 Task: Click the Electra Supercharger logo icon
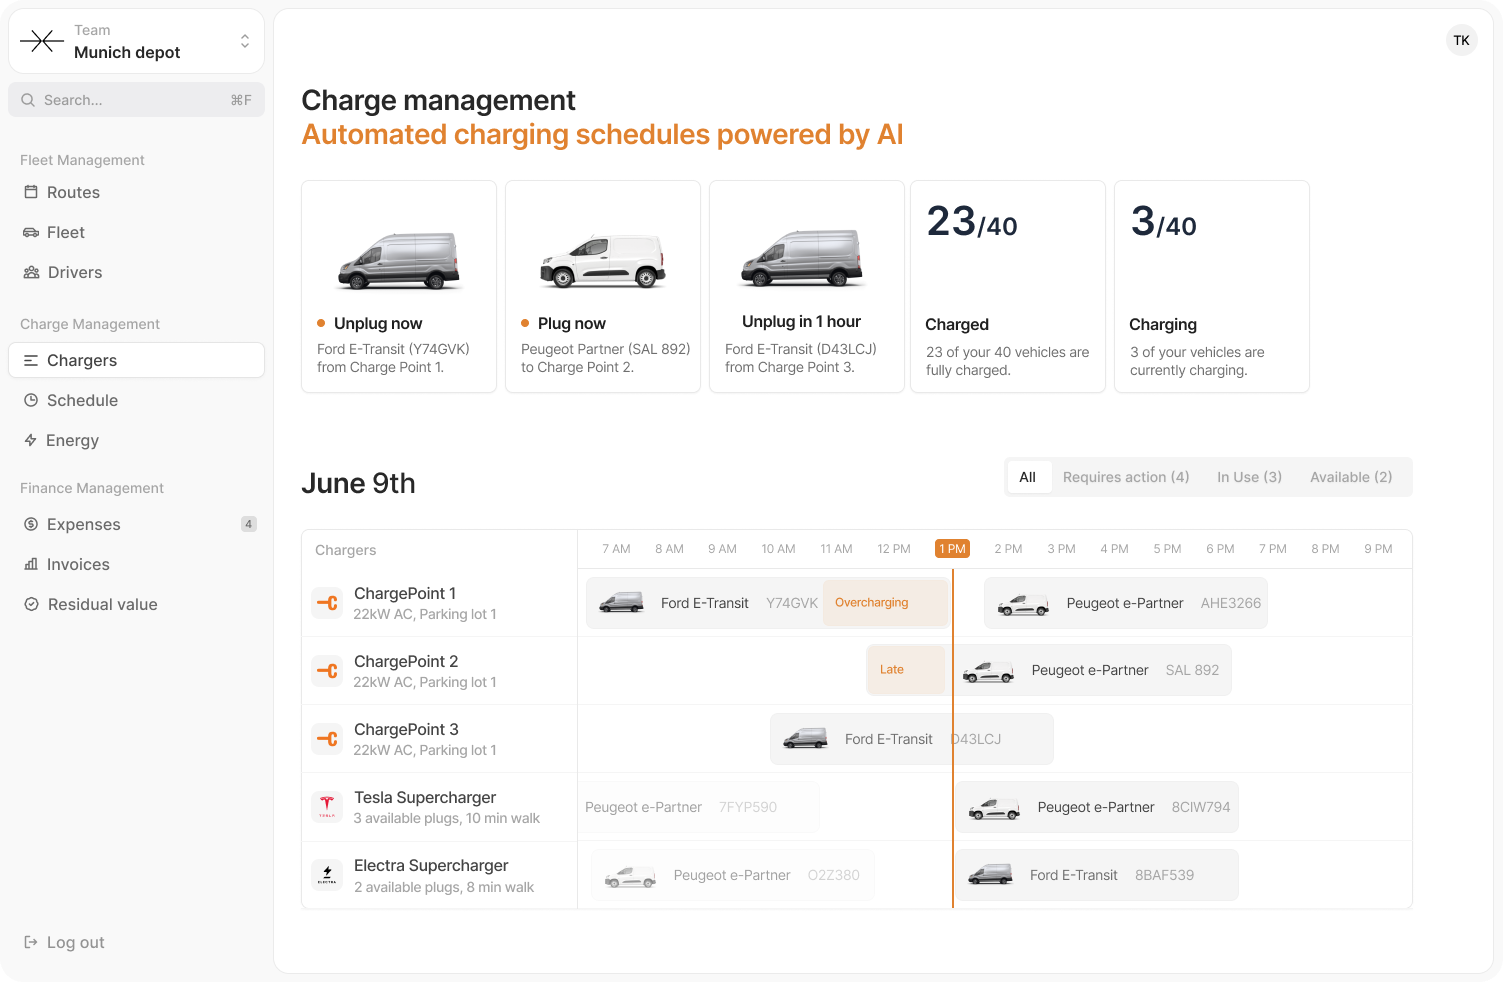(327, 875)
